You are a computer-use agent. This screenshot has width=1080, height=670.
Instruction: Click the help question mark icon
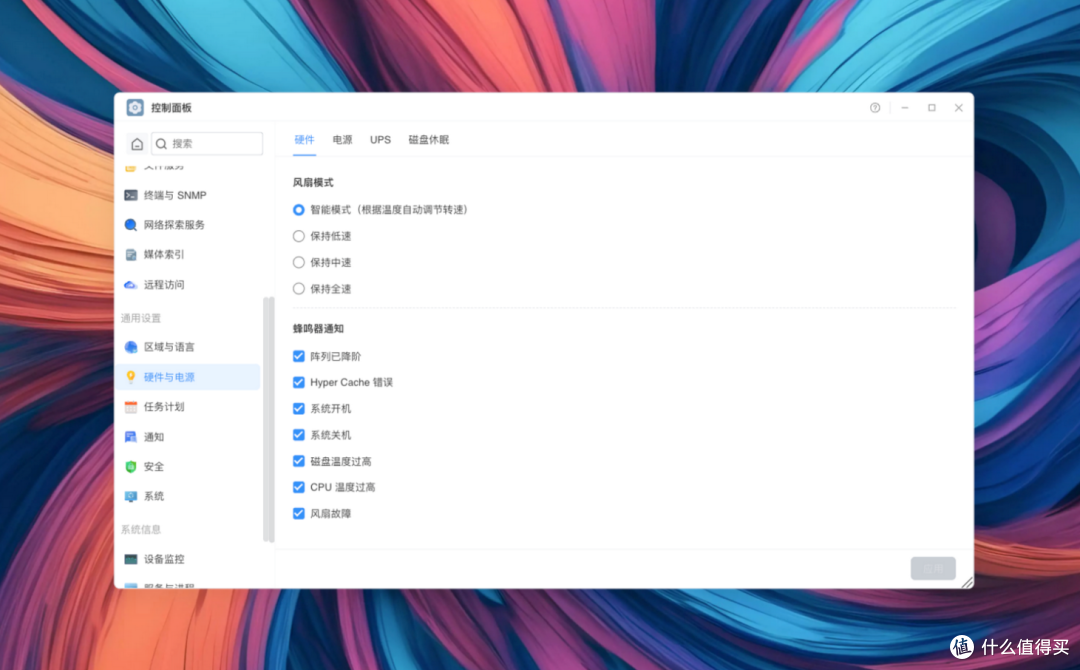(875, 107)
